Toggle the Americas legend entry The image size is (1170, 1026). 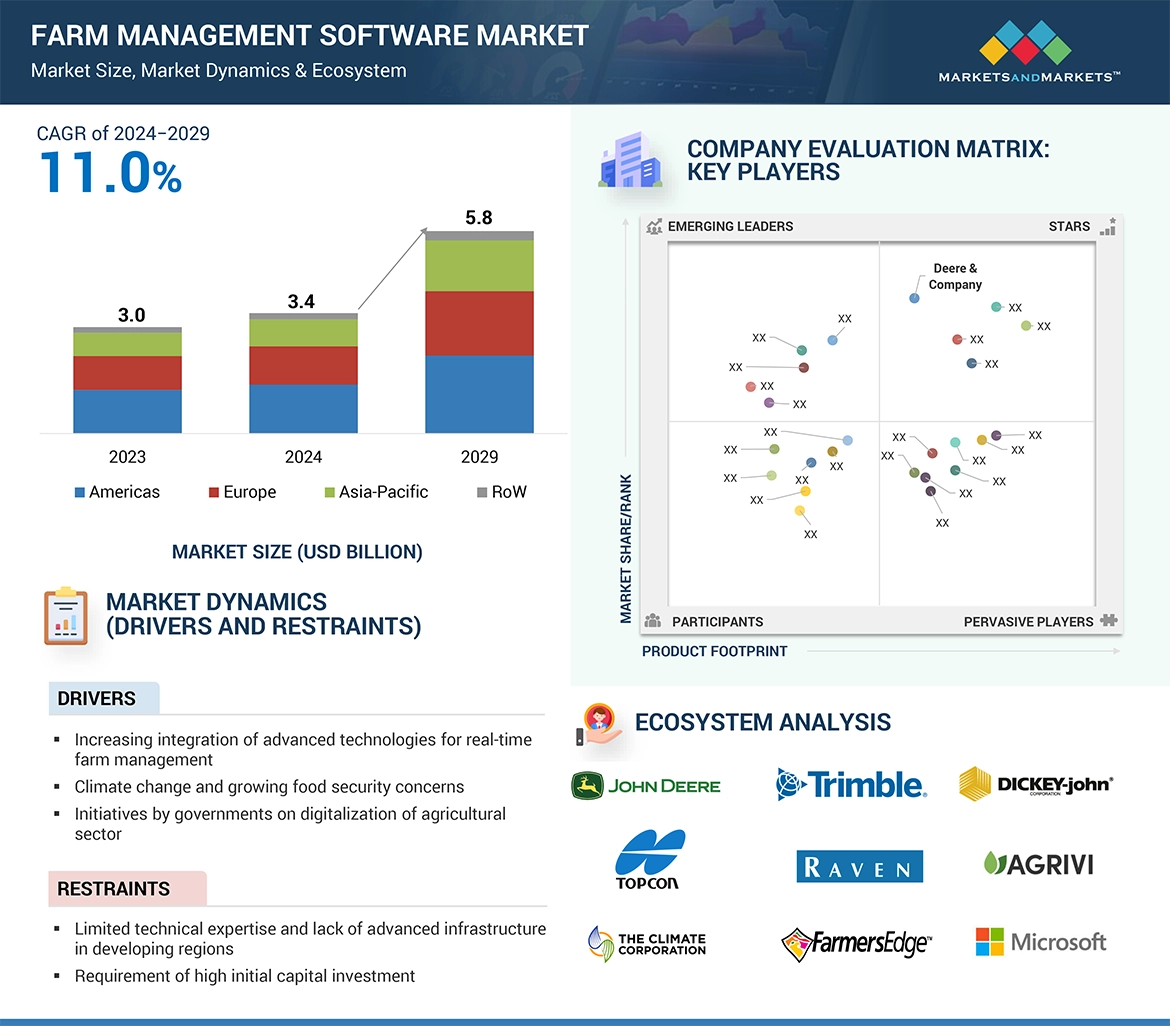tap(117, 492)
